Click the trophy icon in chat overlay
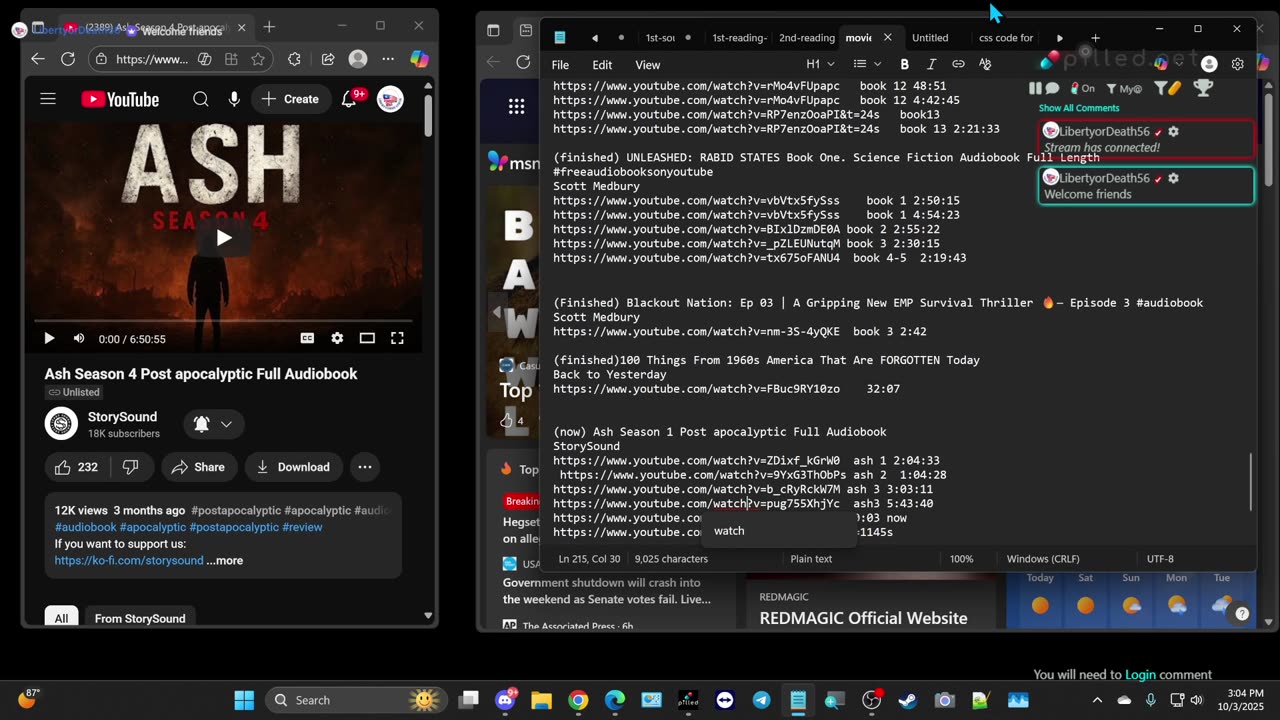The height and width of the screenshot is (720, 1280). (x=1204, y=88)
